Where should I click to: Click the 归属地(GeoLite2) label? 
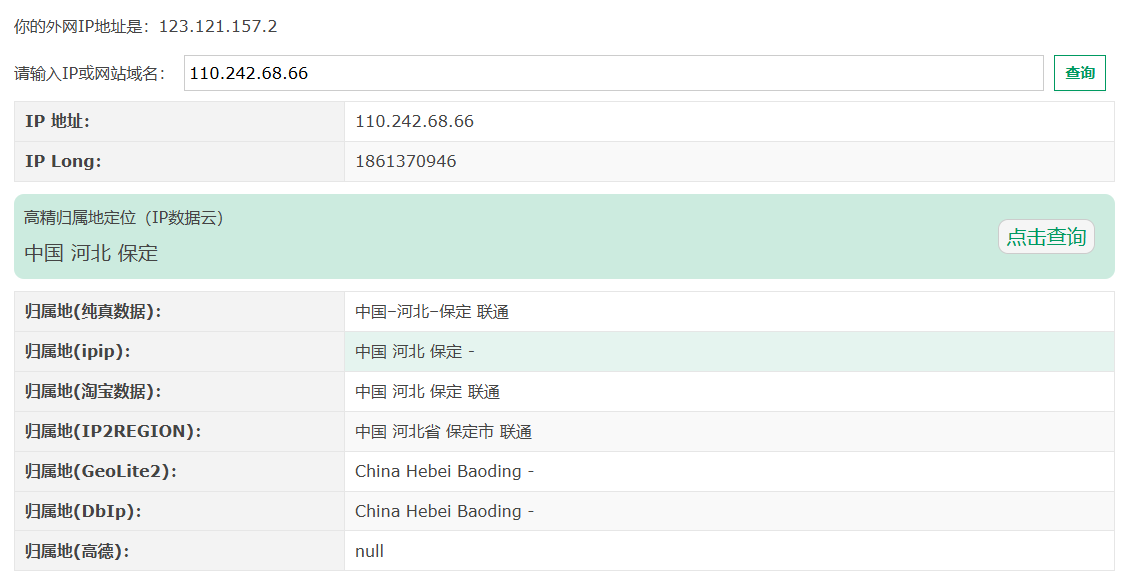click(x=101, y=472)
